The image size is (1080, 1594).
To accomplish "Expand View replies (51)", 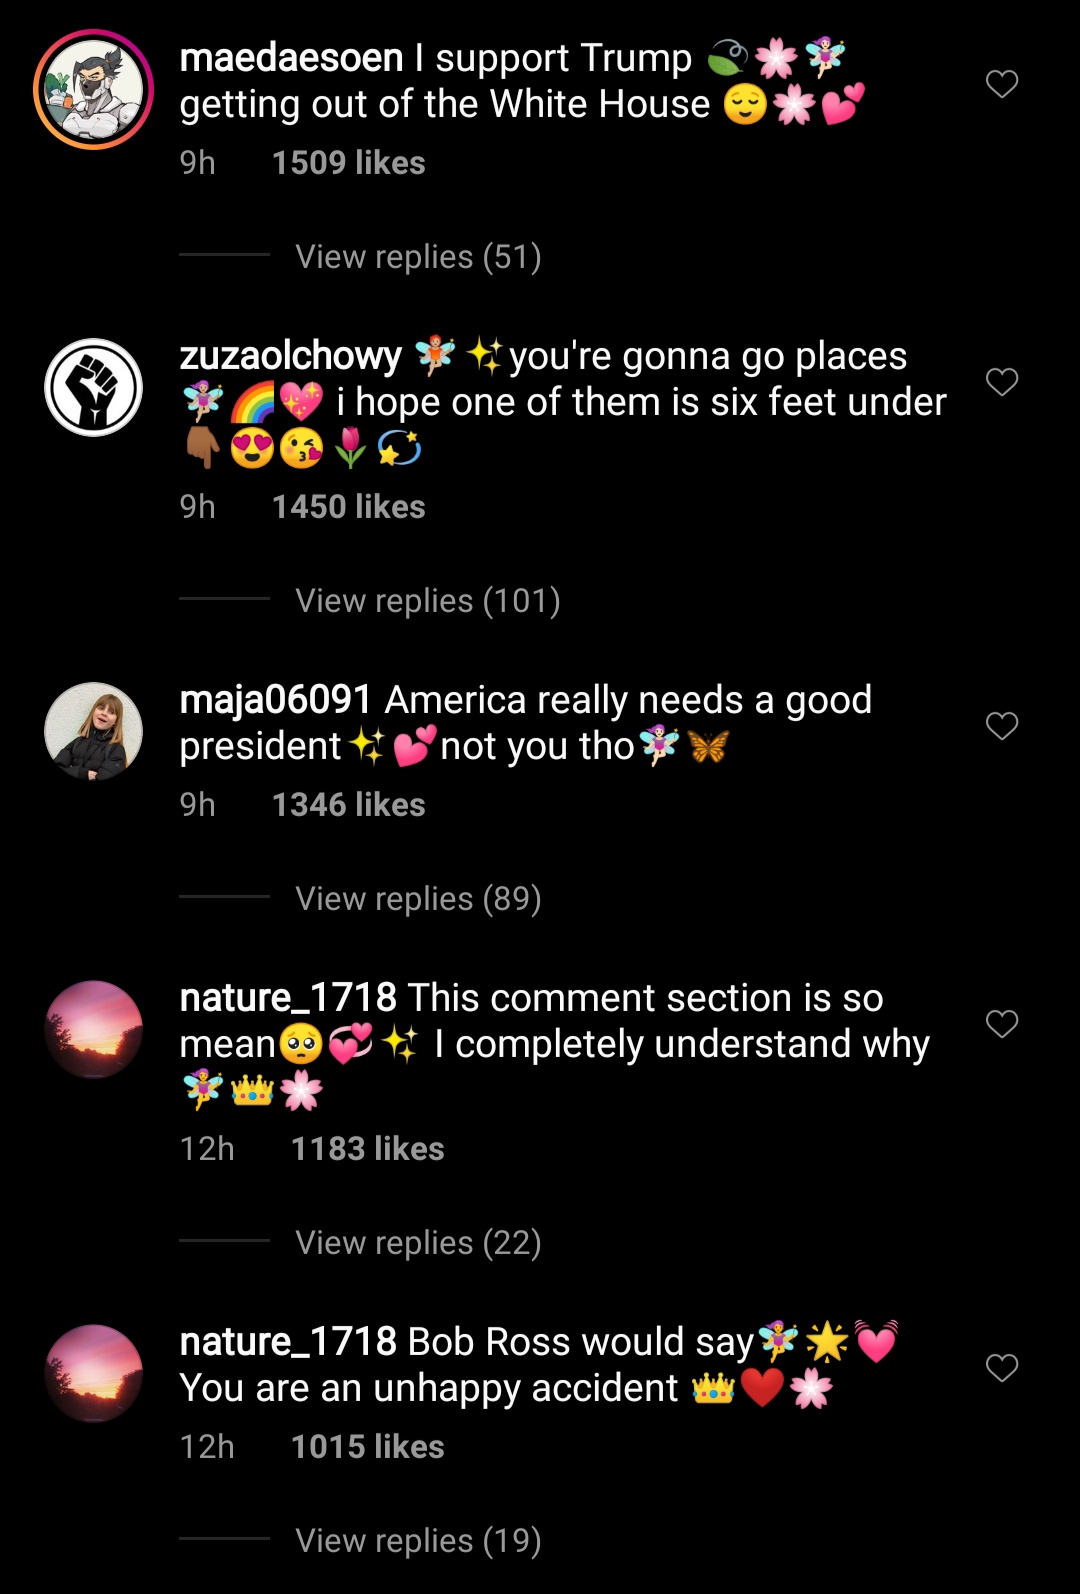I will 418,257.
